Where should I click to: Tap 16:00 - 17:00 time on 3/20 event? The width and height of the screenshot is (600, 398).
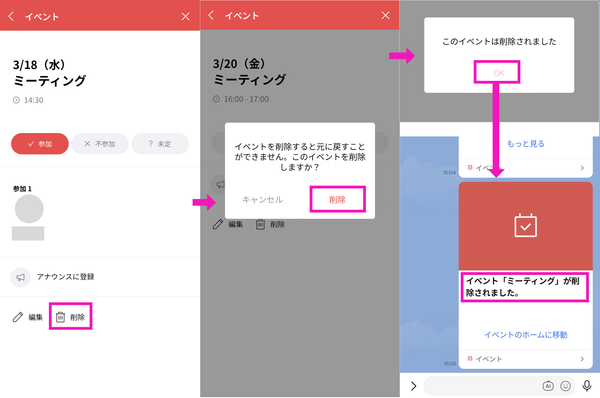(246, 99)
